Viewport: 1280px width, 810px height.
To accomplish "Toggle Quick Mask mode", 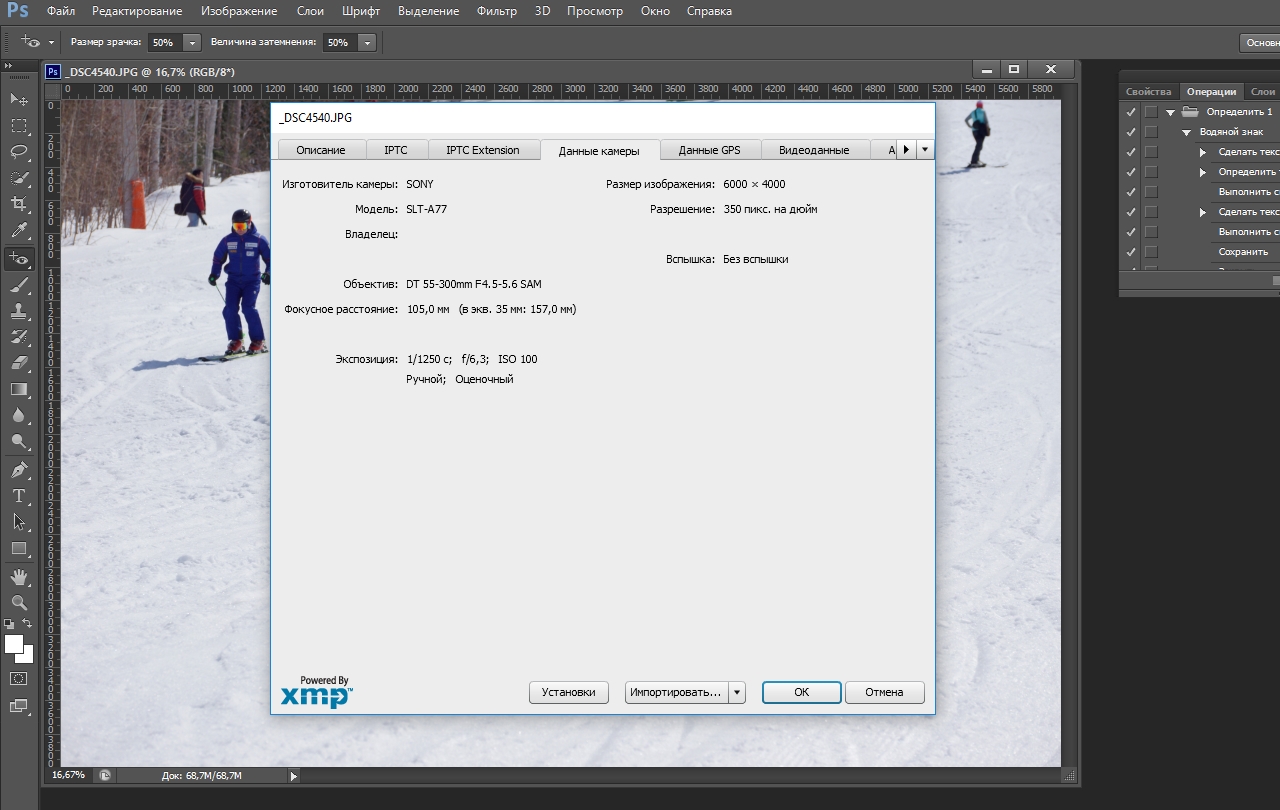I will pos(19,678).
